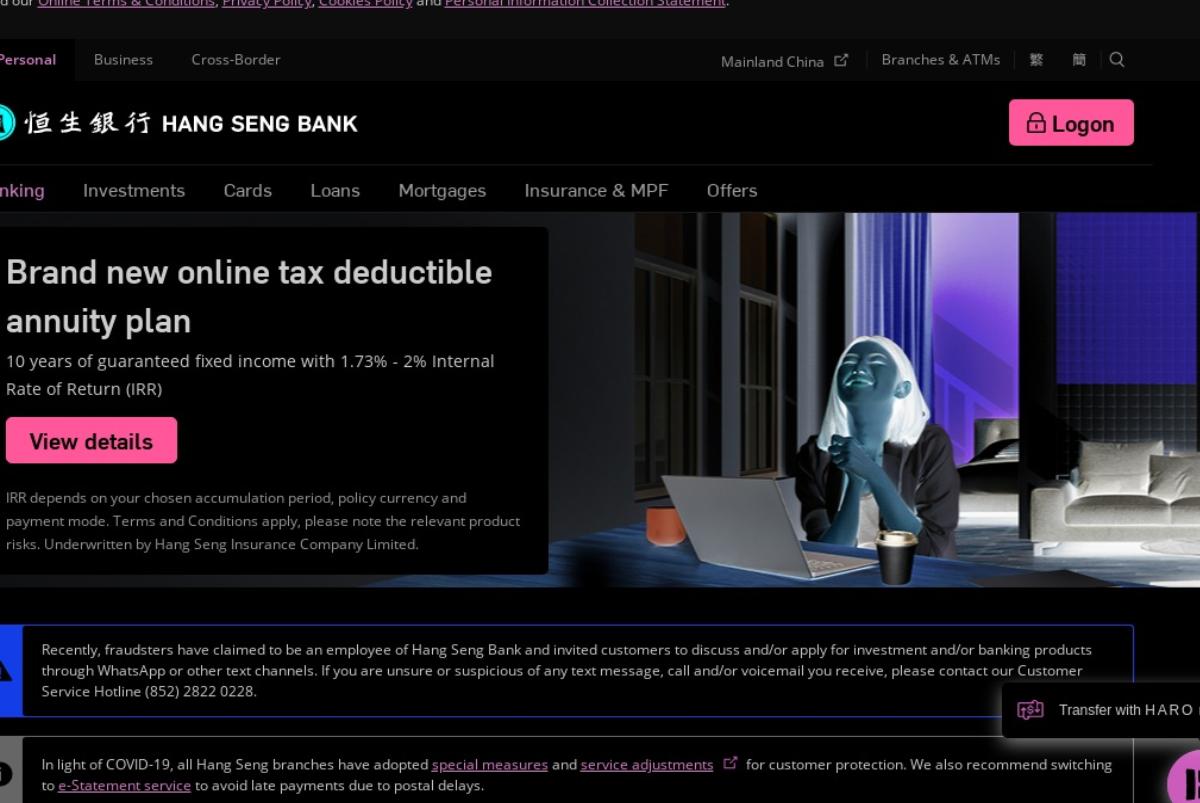The image size is (1200, 803).
Task: Click the external link icon after service adjustments
Action: point(730,763)
